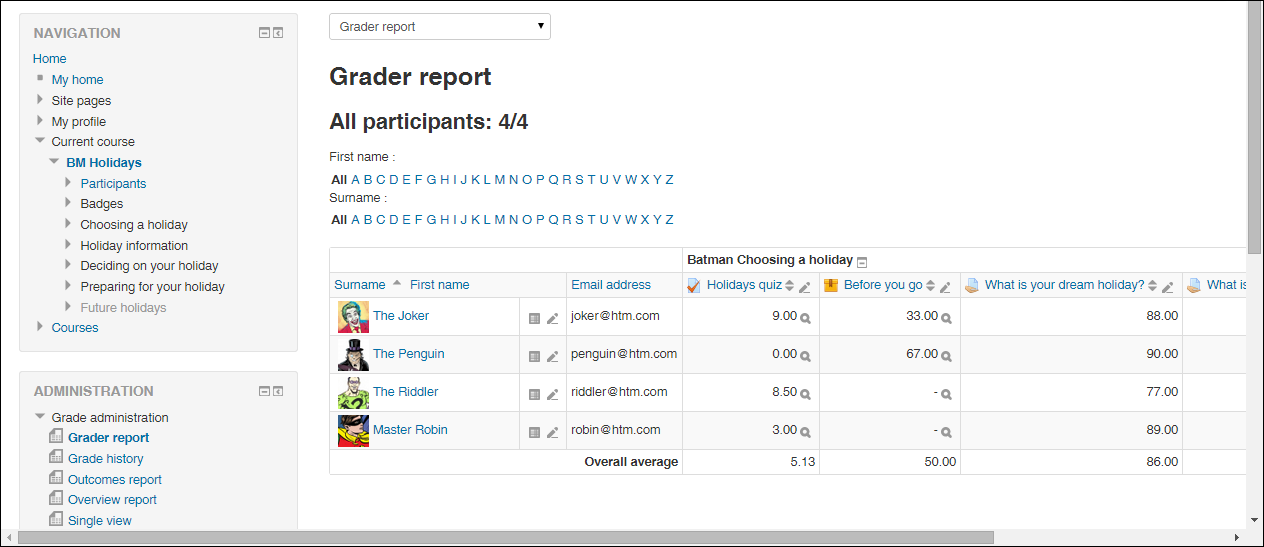The width and height of the screenshot is (1264, 547).
Task: Filter surname by letter Z
Action: coord(669,220)
